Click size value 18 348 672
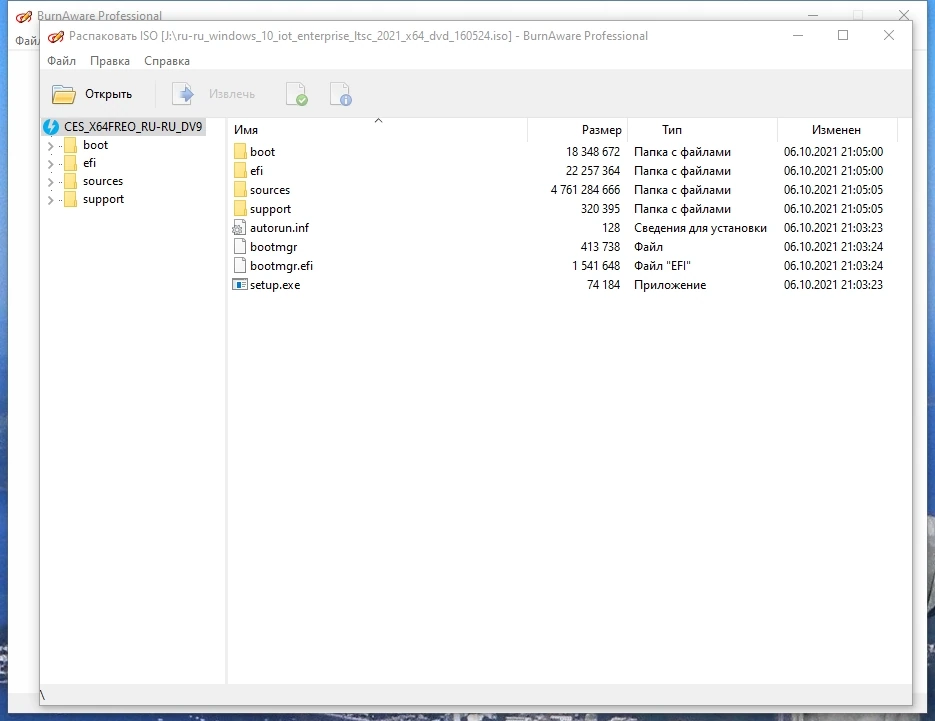 click(593, 151)
